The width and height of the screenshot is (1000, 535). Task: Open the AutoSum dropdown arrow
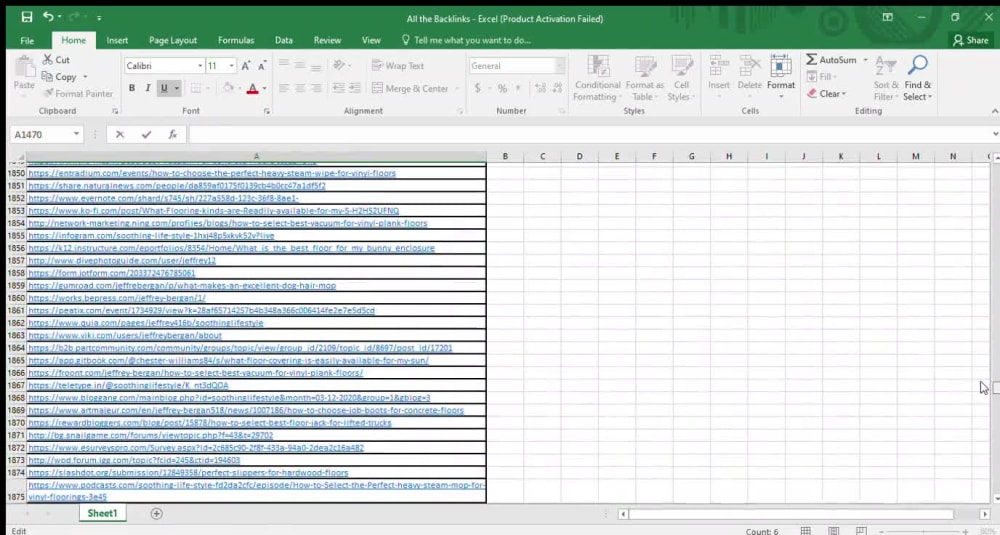[865, 60]
